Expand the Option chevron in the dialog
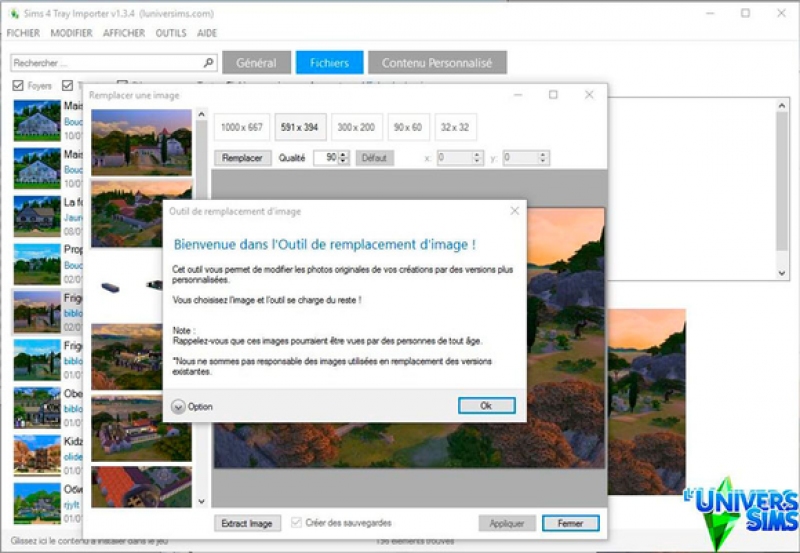The image size is (800, 553). point(178,407)
